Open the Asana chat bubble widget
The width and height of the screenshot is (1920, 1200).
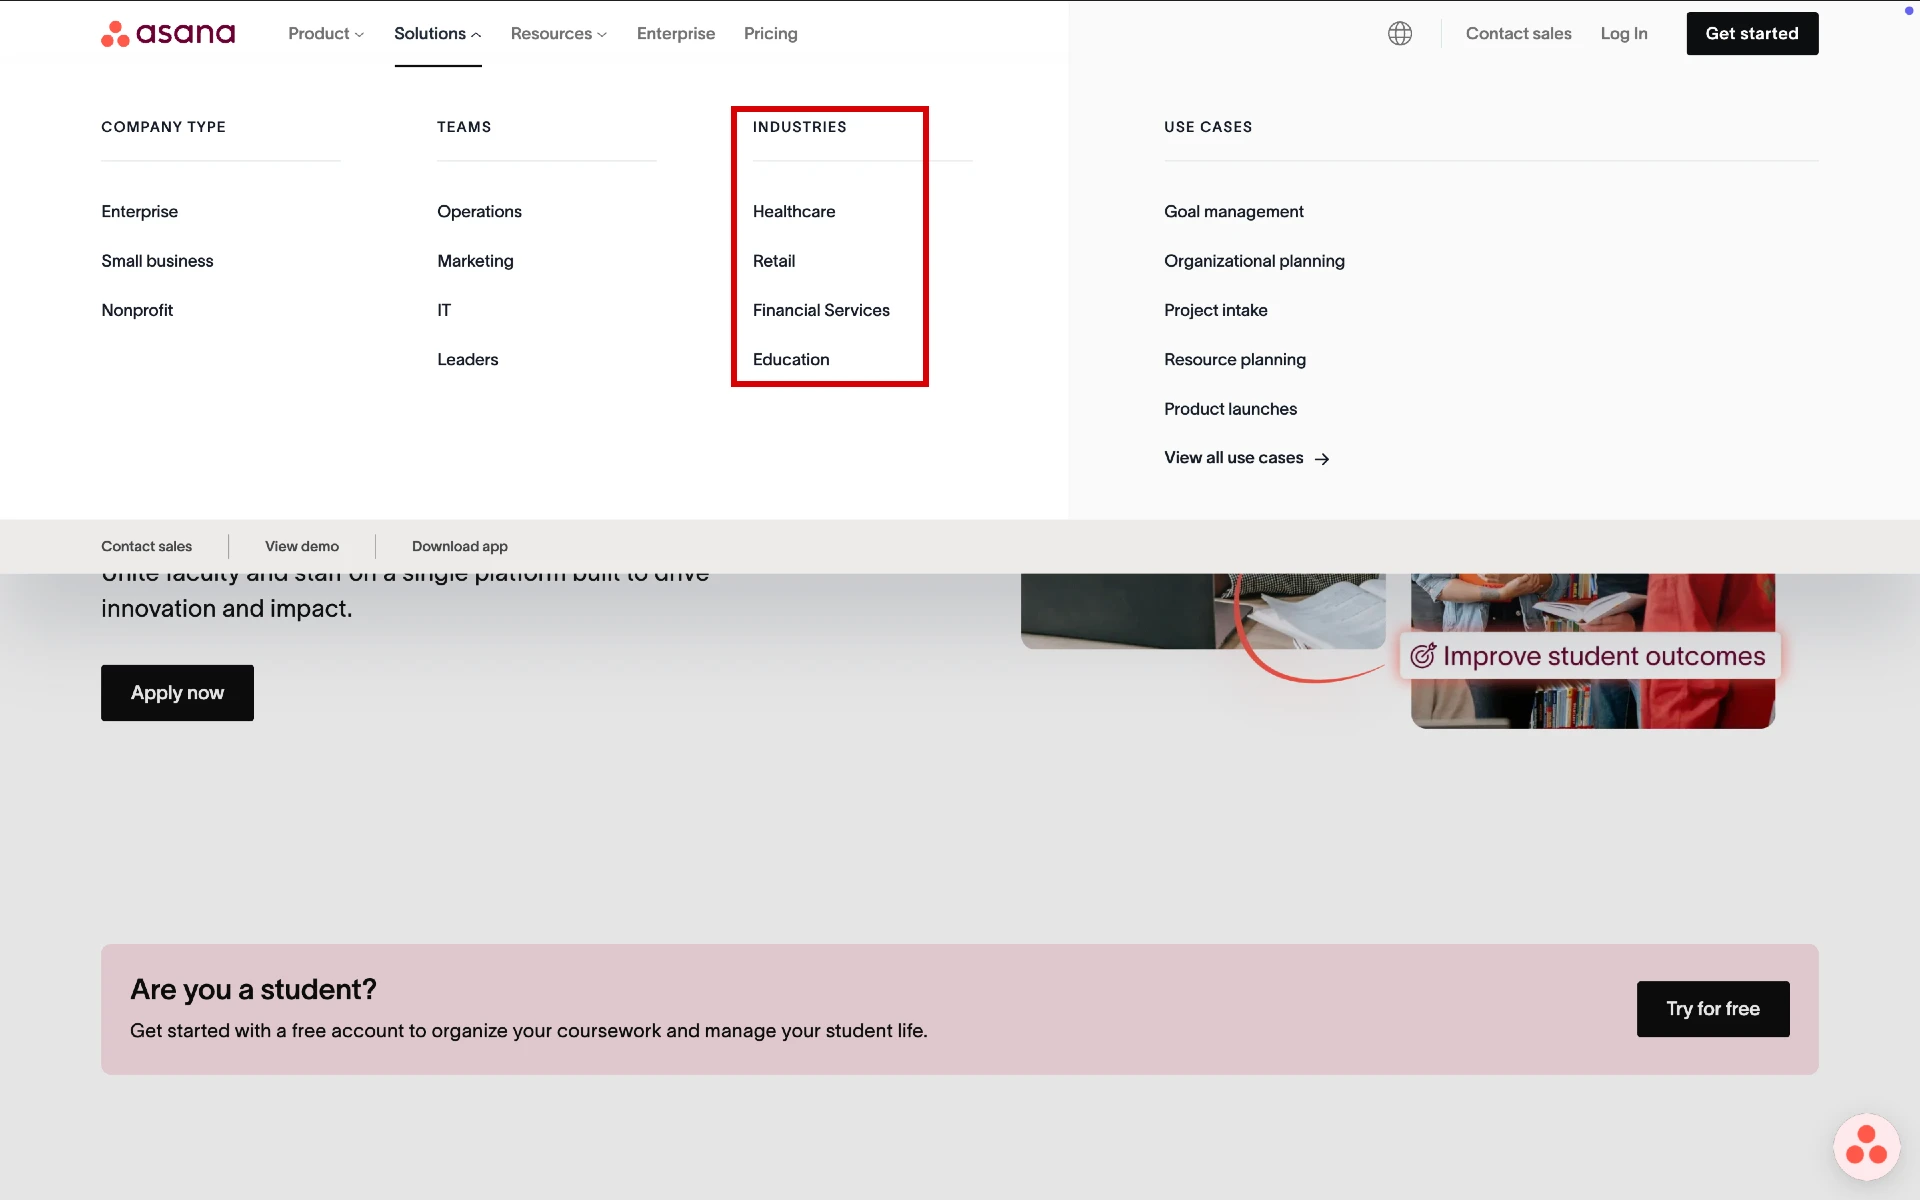pos(1866,1146)
